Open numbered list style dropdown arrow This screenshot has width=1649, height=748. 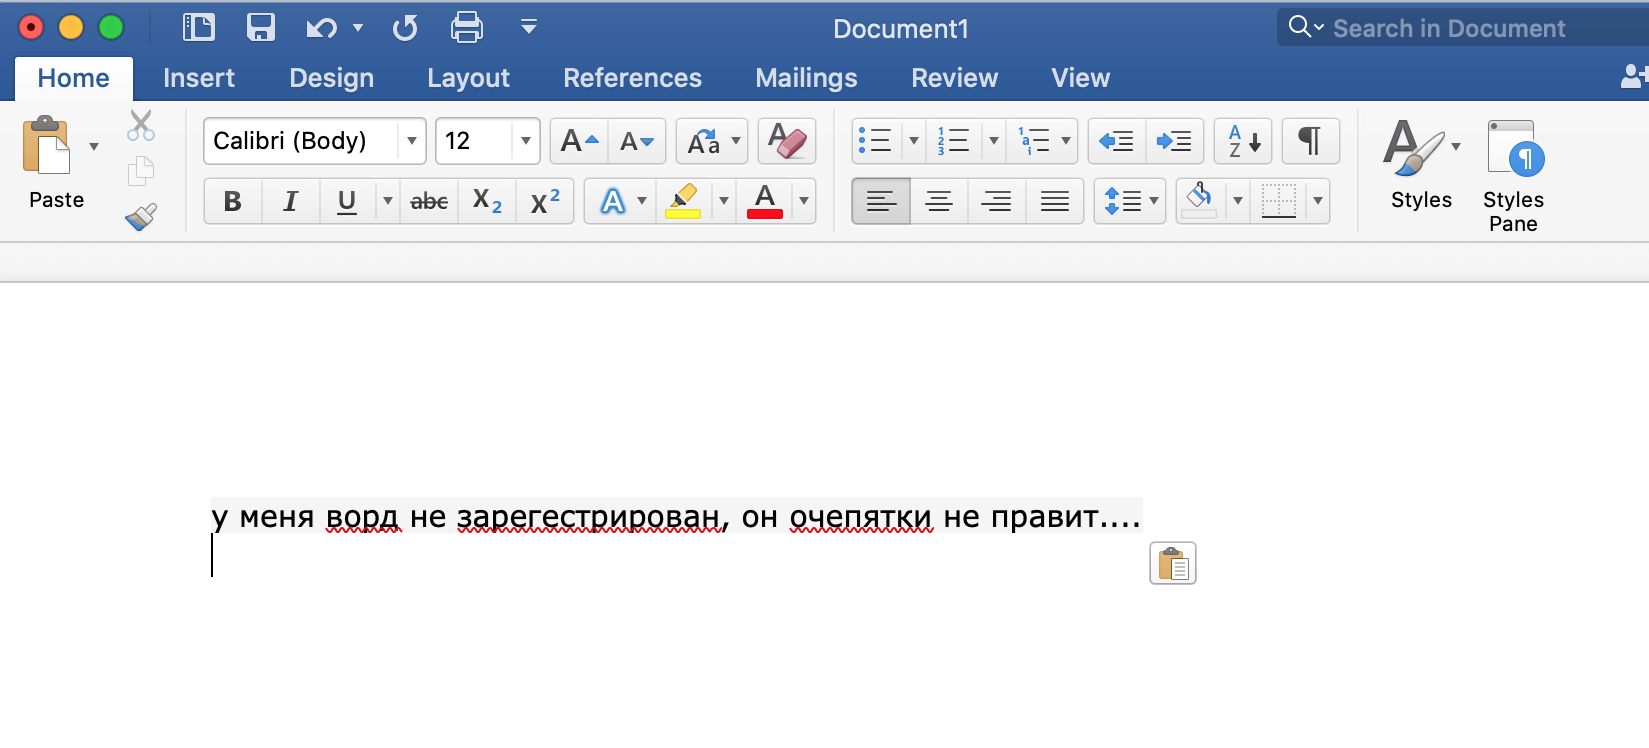993,141
